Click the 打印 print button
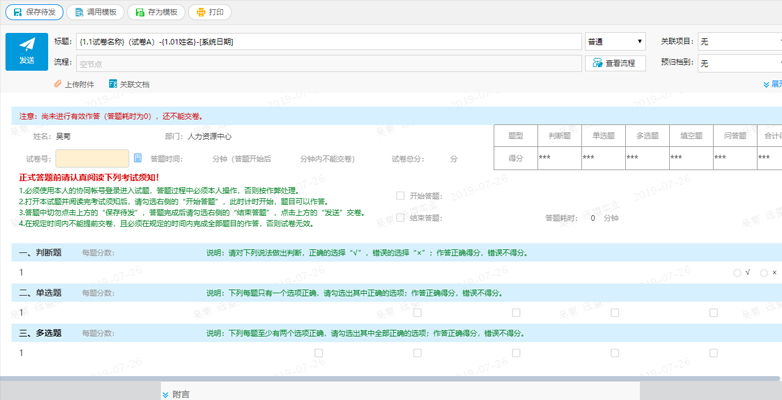Viewport: 782px width, 400px height. [210, 12]
